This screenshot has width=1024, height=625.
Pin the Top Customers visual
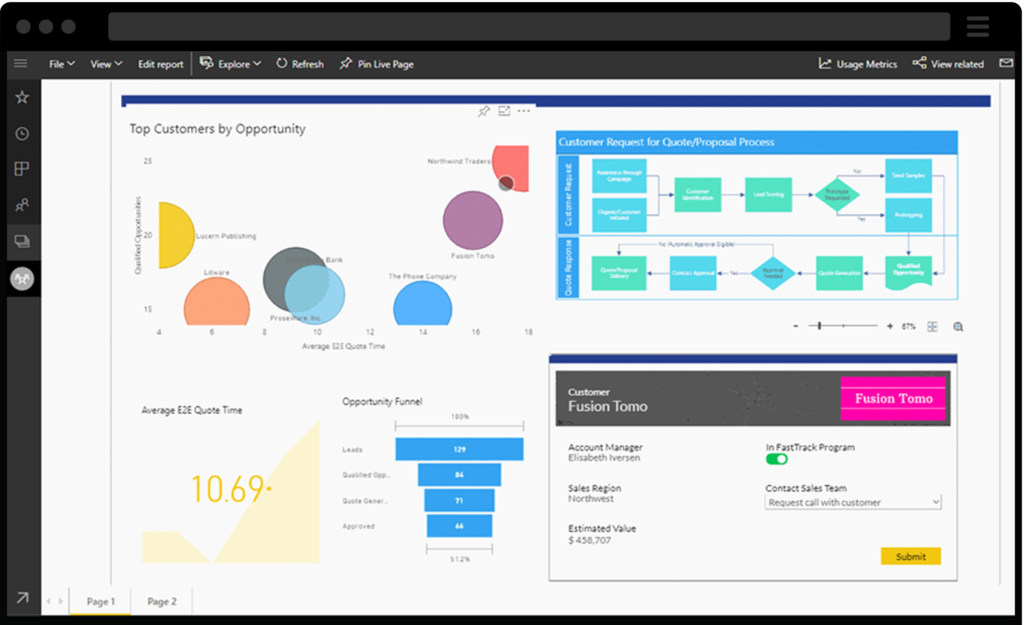(483, 111)
